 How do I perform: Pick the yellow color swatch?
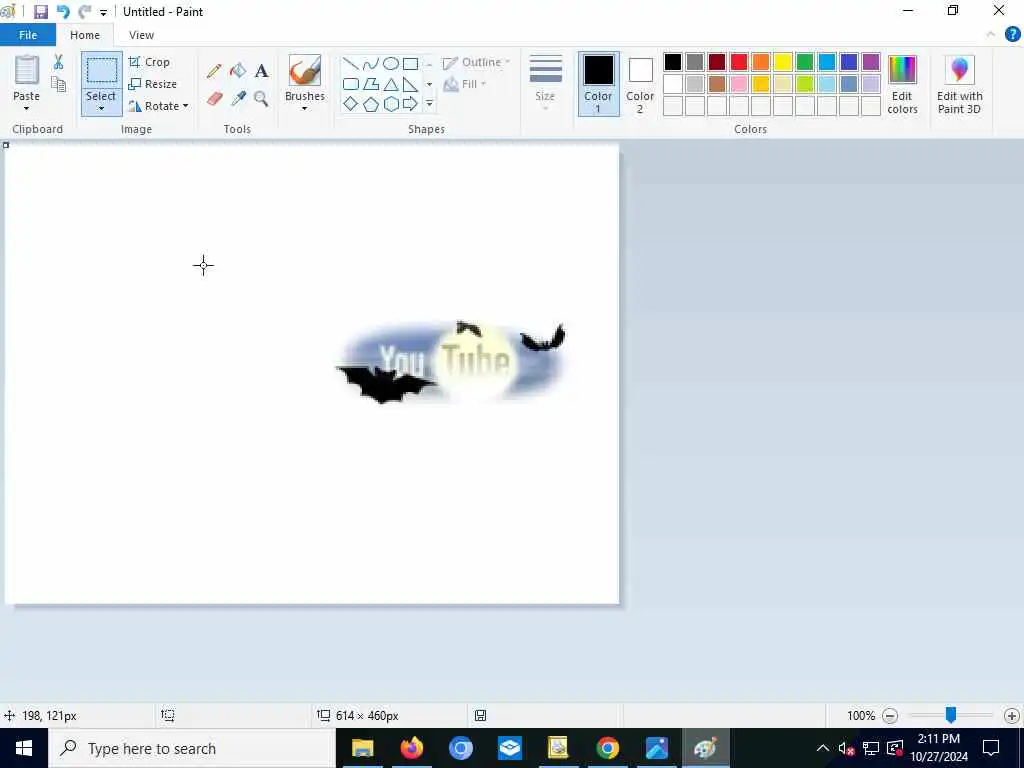click(x=782, y=62)
